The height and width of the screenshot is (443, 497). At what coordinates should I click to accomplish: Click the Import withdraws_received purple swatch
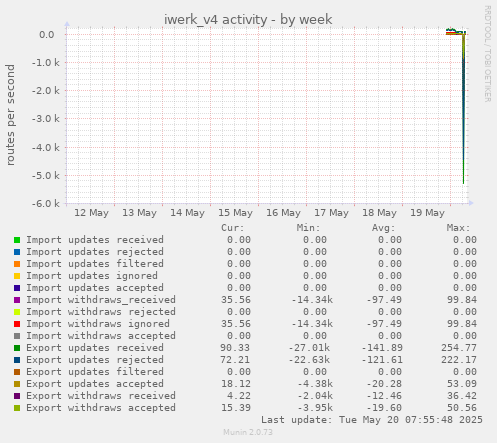click(x=17, y=300)
